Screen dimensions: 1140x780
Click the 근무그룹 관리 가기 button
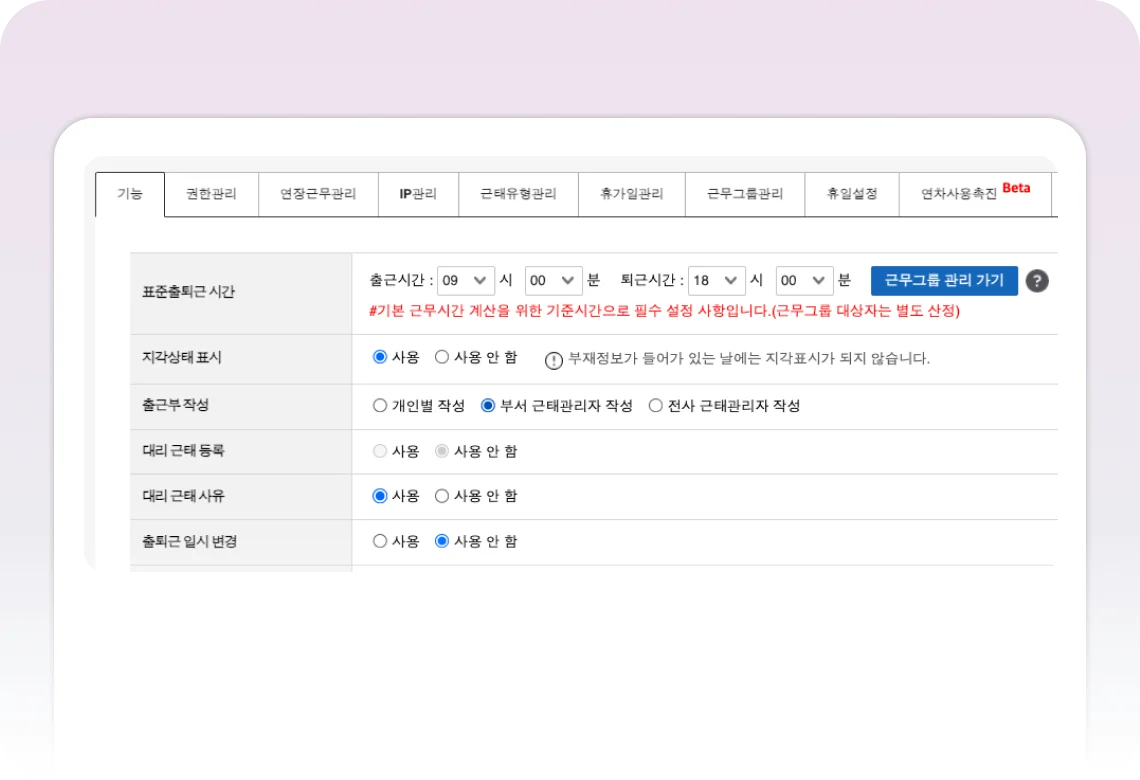[x=943, y=281]
